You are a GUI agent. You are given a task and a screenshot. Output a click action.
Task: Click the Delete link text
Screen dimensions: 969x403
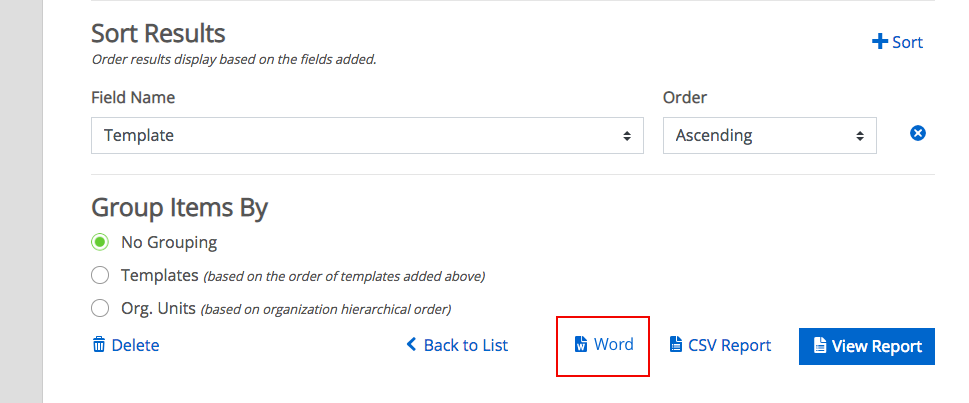point(135,345)
